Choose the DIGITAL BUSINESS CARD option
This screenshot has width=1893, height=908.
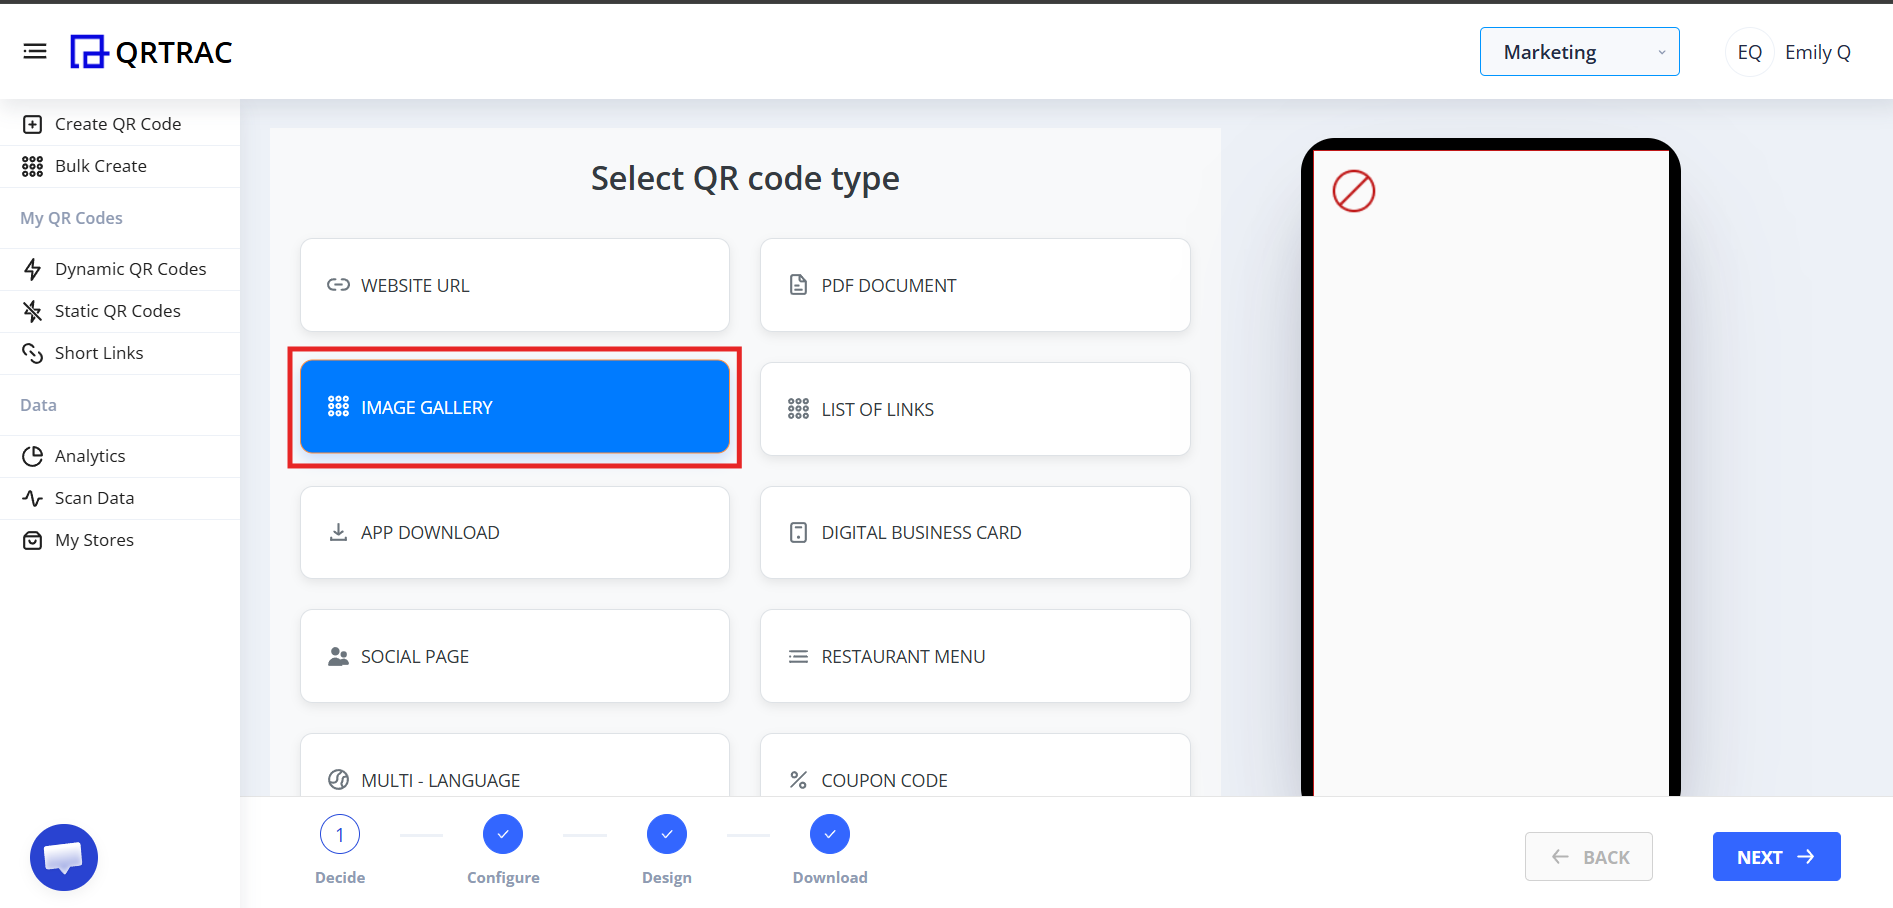coord(975,532)
